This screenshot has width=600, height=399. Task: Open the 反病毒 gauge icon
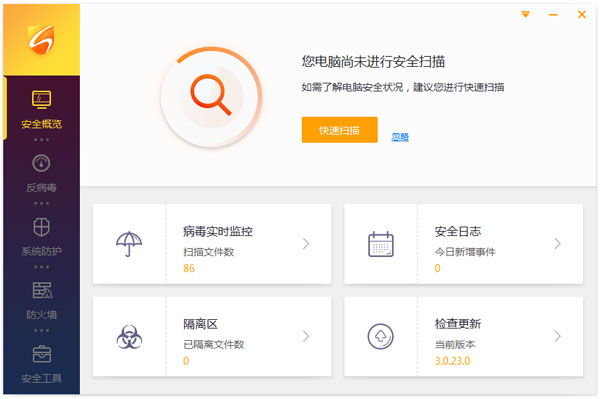point(41,163)
